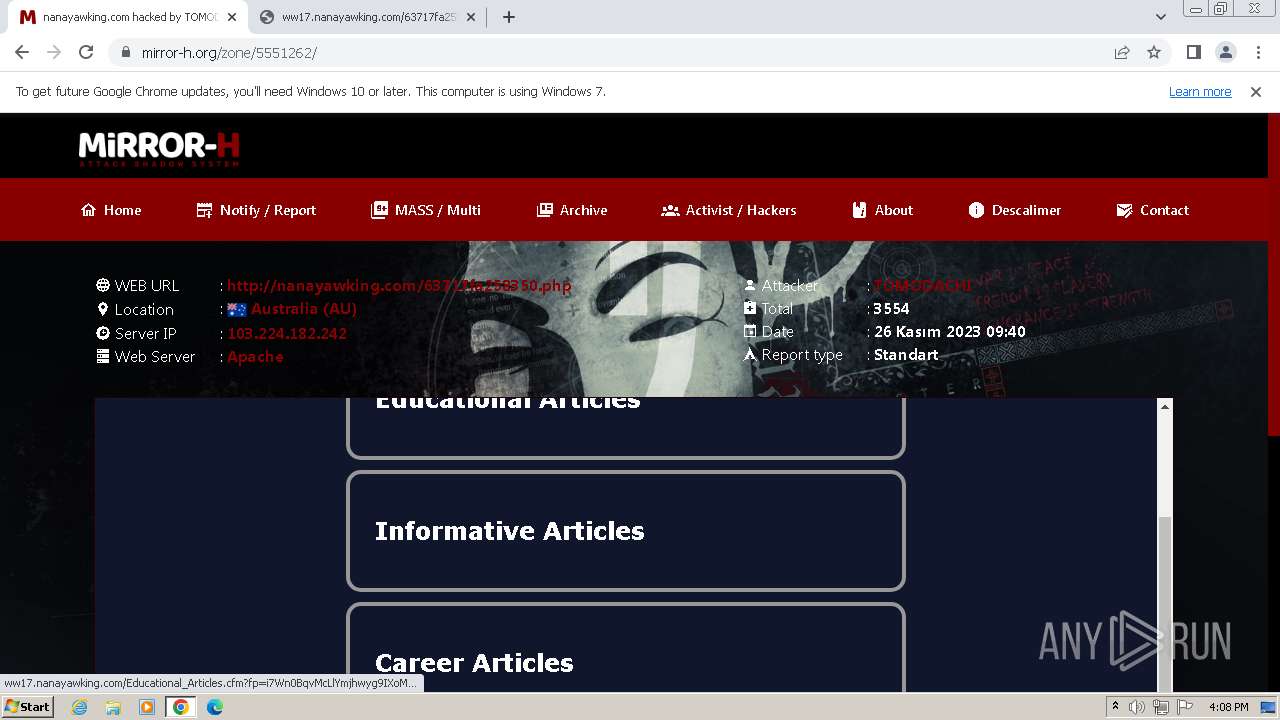Open the MASS / Multi menu
The image size is (1280, 720).
(426, 210)
